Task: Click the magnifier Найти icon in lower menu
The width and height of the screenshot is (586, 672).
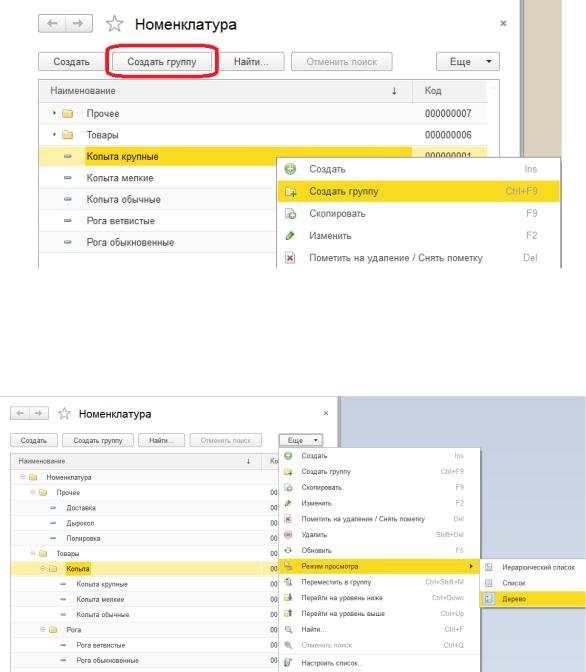Action: pyautogui.click(x=288, y=630)
